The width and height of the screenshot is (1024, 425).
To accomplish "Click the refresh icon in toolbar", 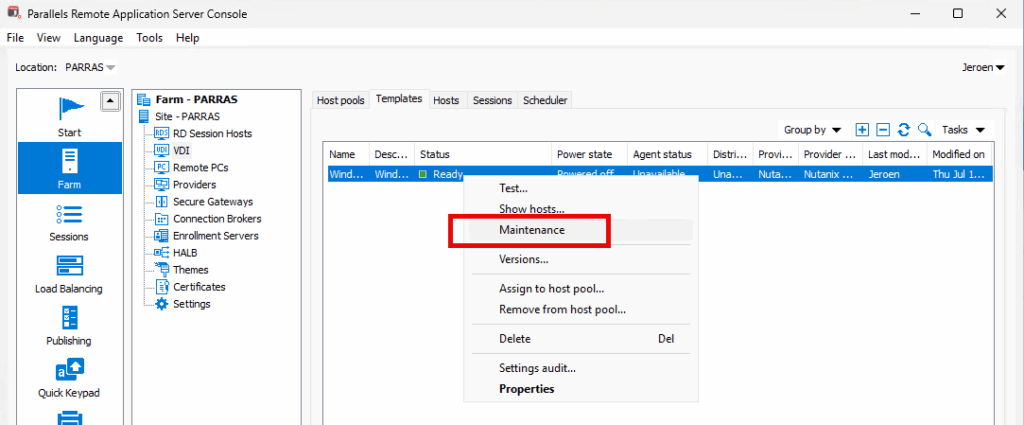I will click(x=904, y=130).
